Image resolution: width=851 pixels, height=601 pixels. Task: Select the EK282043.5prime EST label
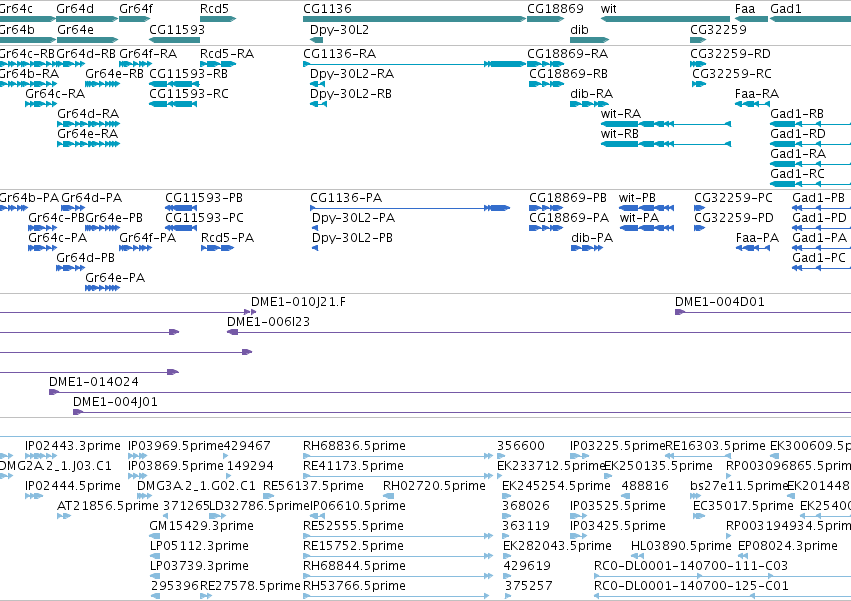click(557, 545)
